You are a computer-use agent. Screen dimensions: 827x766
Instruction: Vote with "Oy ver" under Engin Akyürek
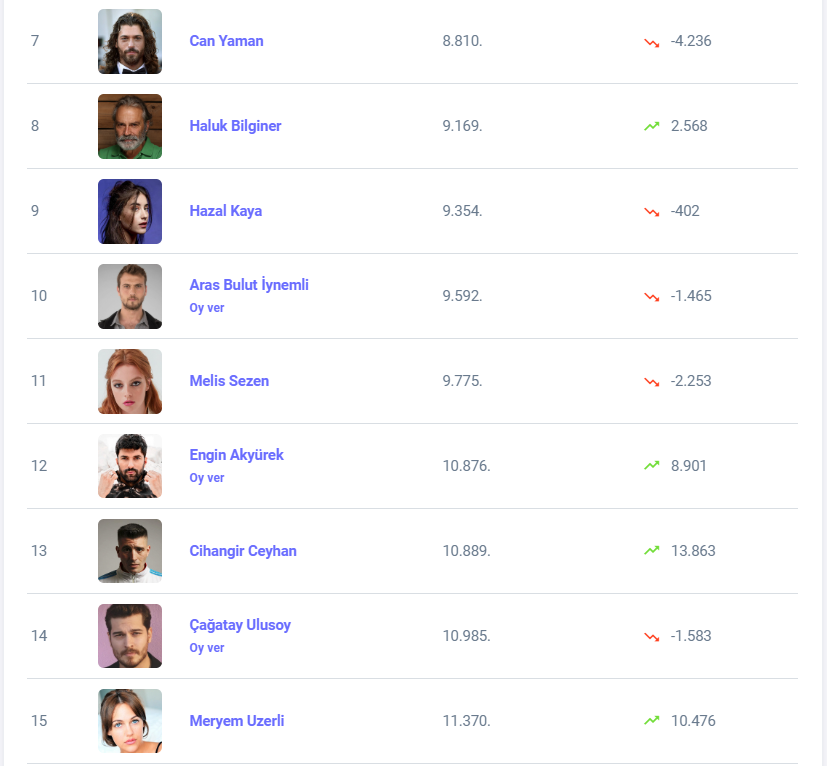(207, 478)
